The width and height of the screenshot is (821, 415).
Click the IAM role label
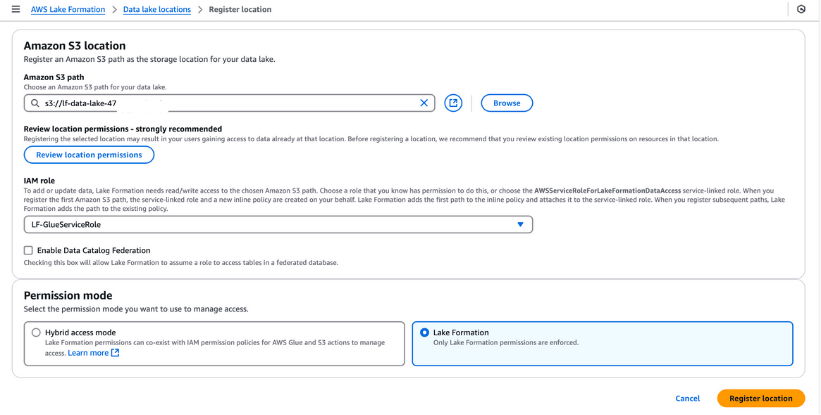39,181
